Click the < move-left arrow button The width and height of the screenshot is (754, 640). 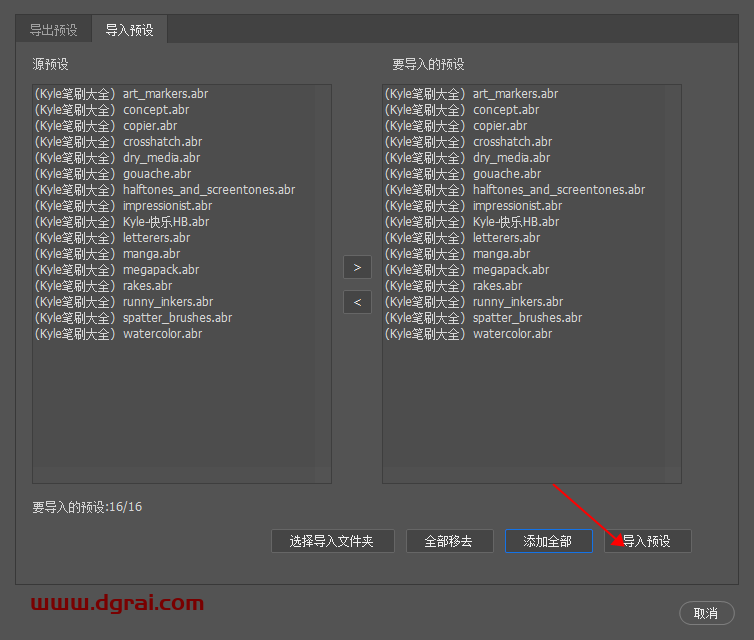click(357, 302)
